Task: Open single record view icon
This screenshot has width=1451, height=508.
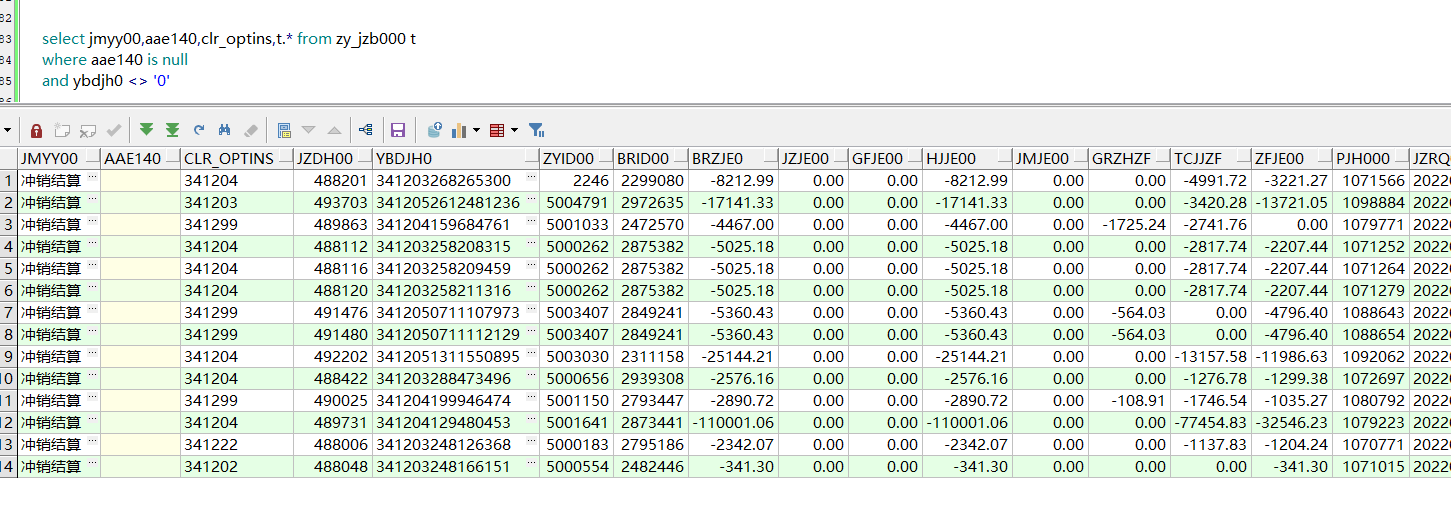Action: point(284,130)
